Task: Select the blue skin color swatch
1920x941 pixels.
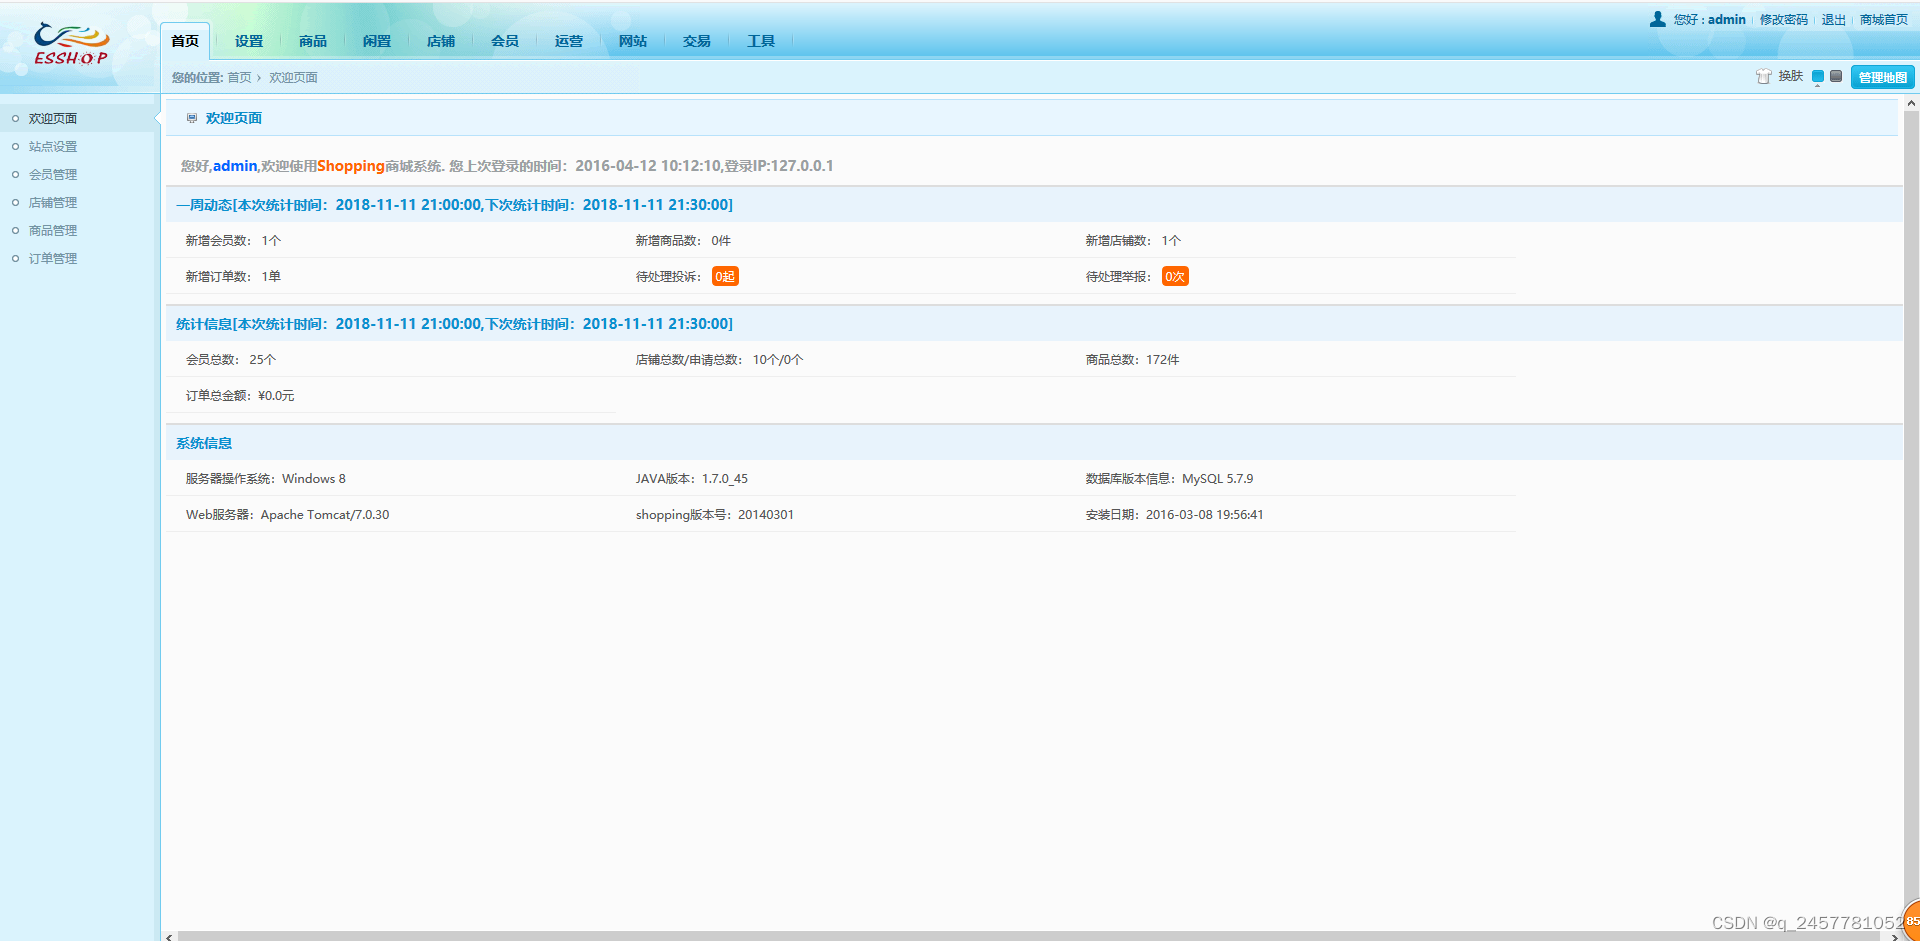Action: tap(1818, 75)
